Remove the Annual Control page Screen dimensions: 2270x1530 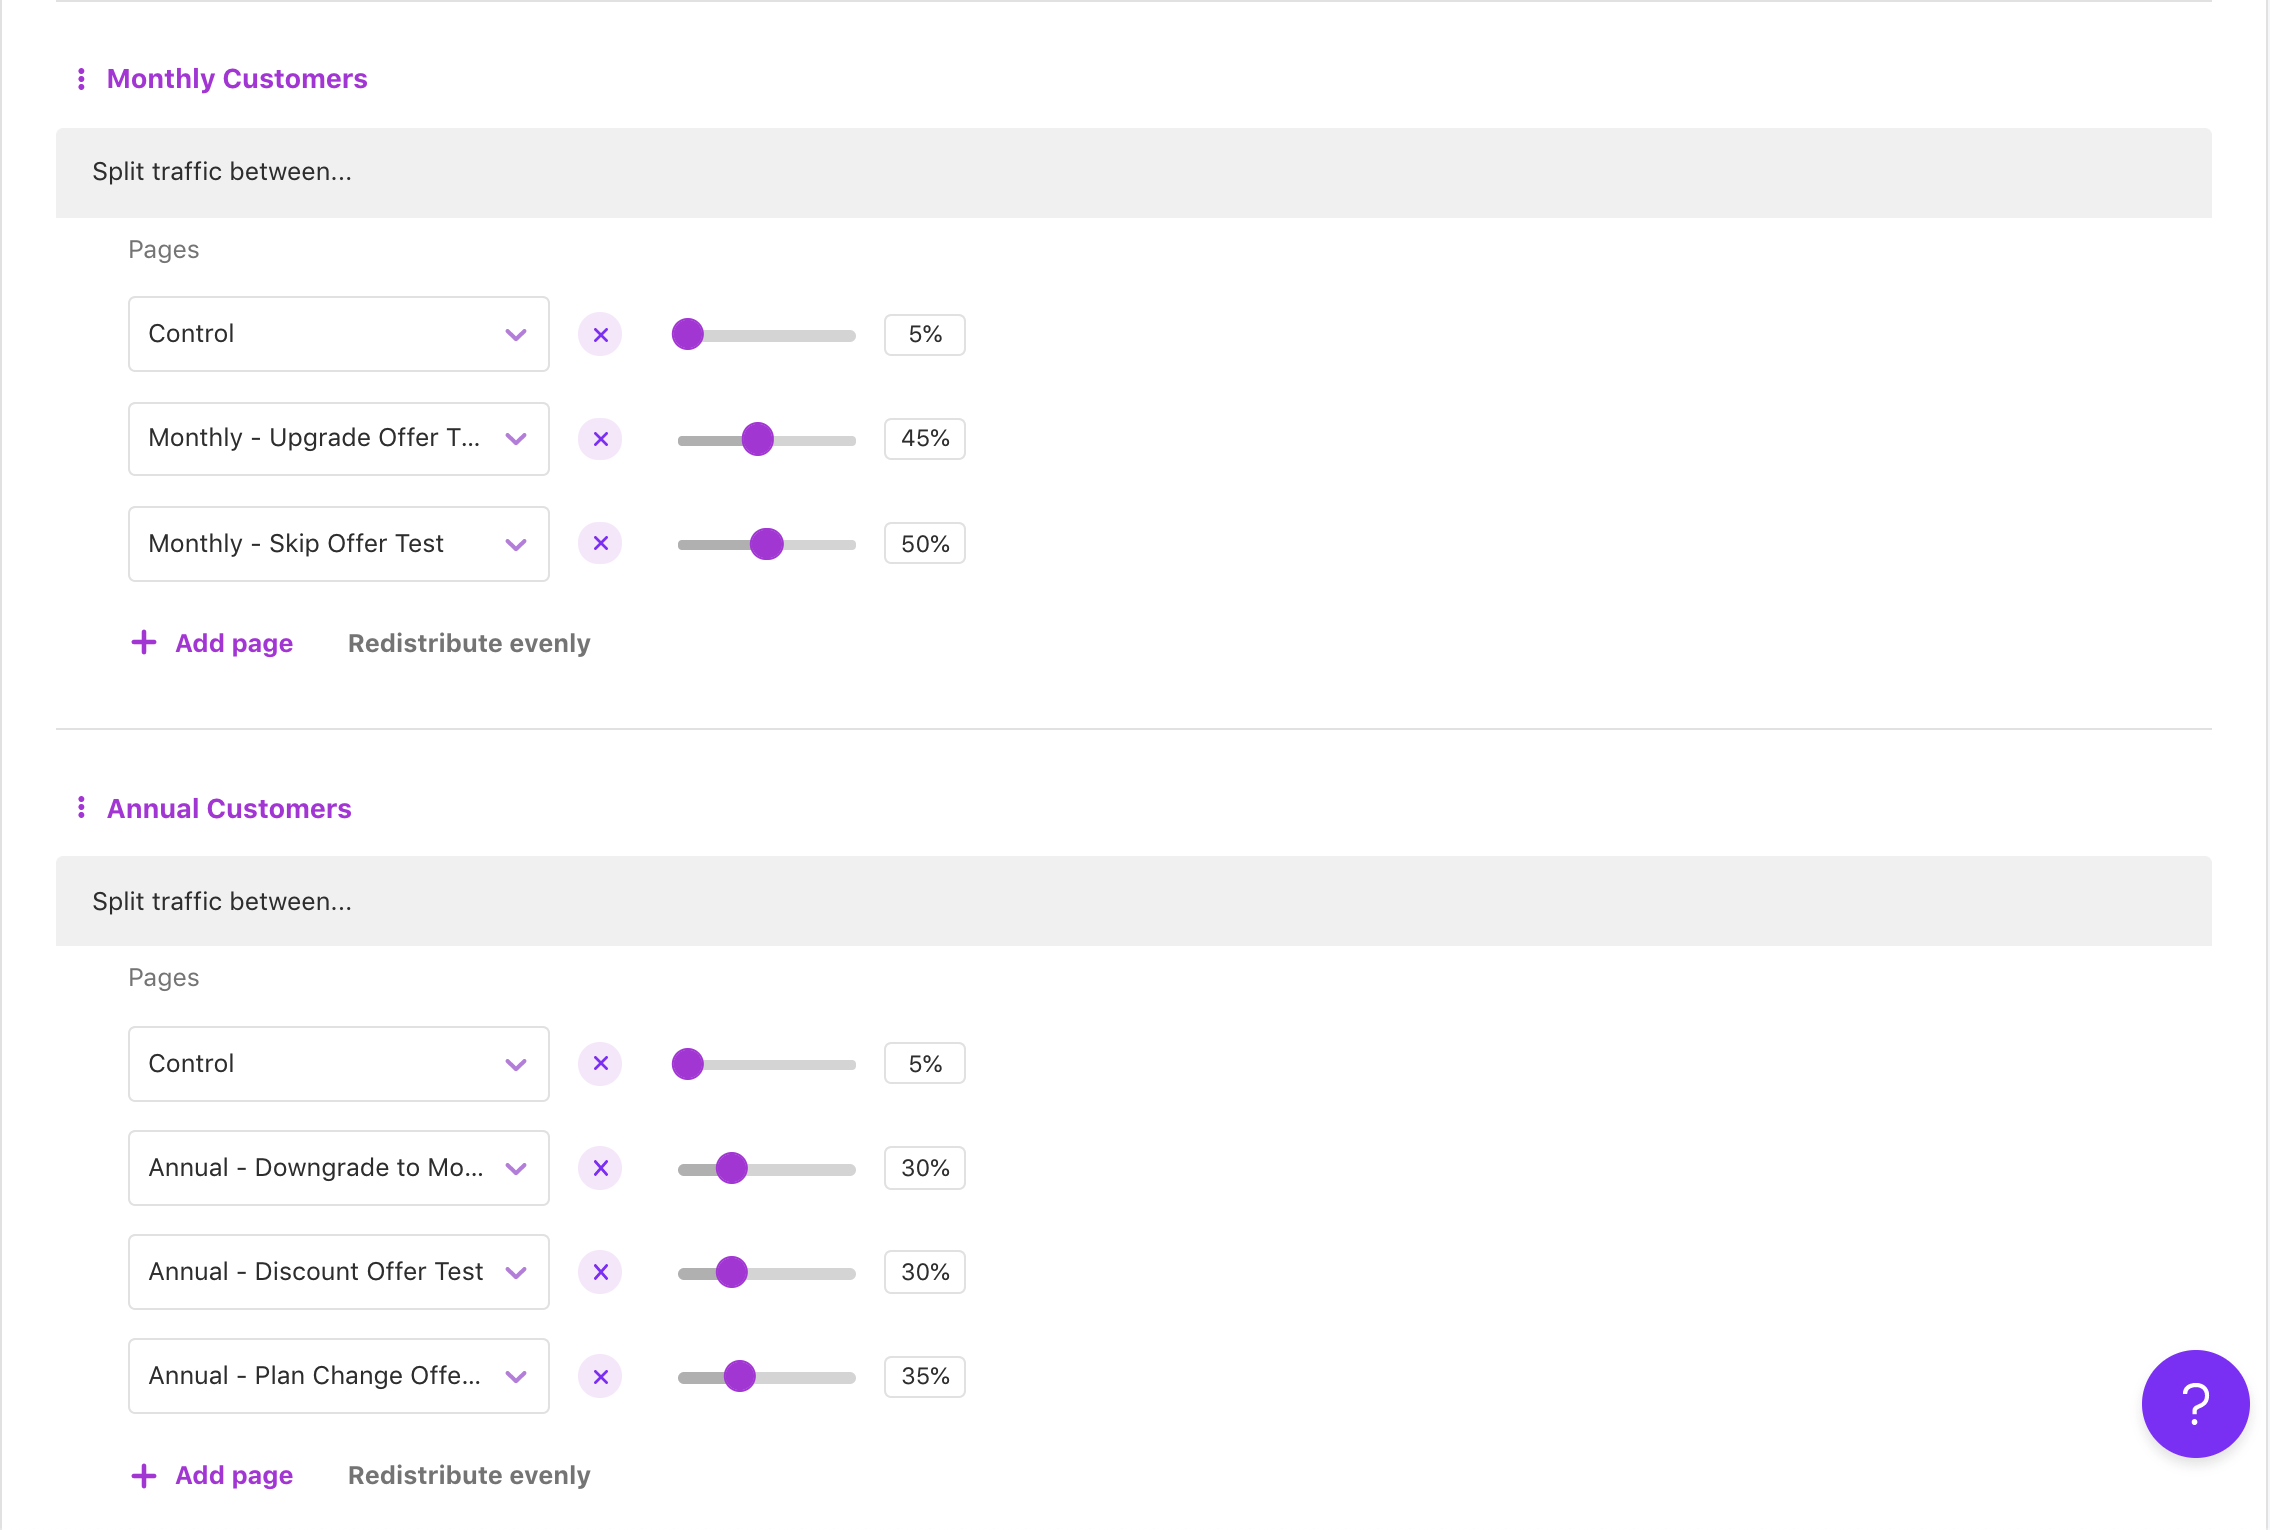coord(600,1064)
